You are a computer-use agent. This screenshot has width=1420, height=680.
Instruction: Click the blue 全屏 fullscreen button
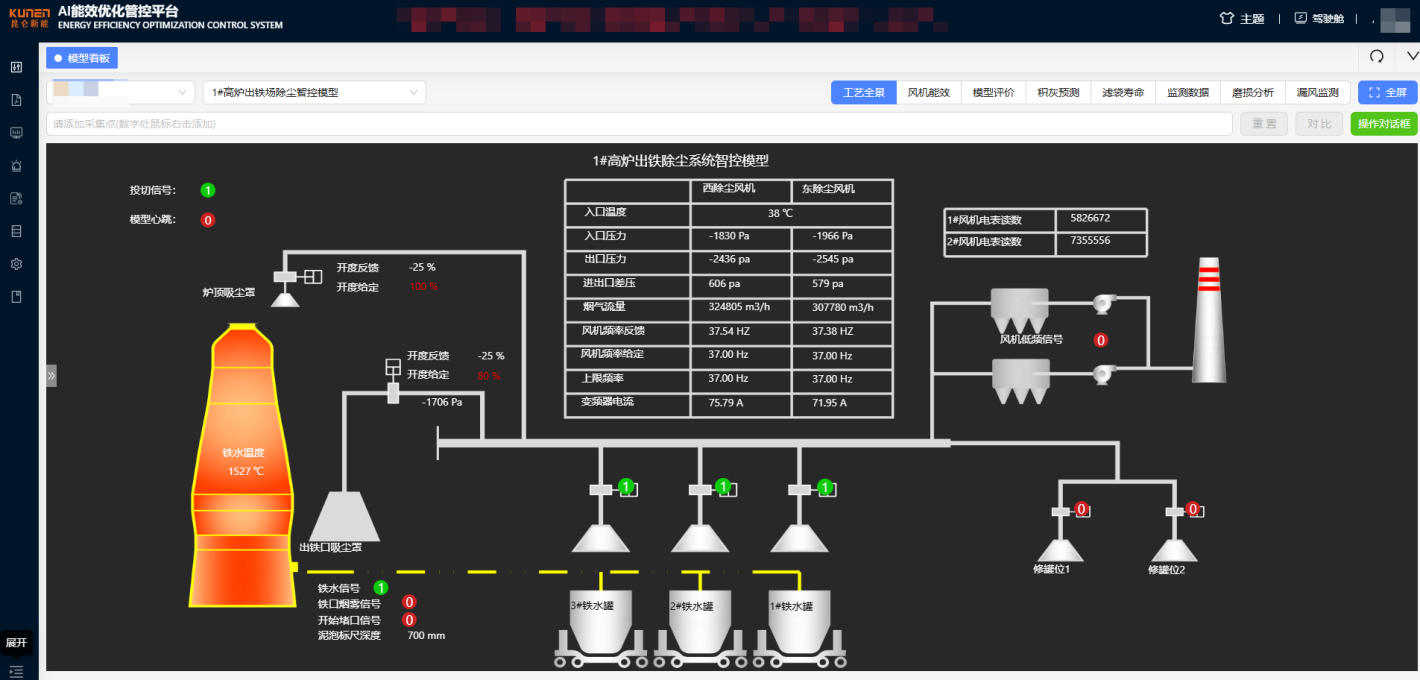(1387, 93)
